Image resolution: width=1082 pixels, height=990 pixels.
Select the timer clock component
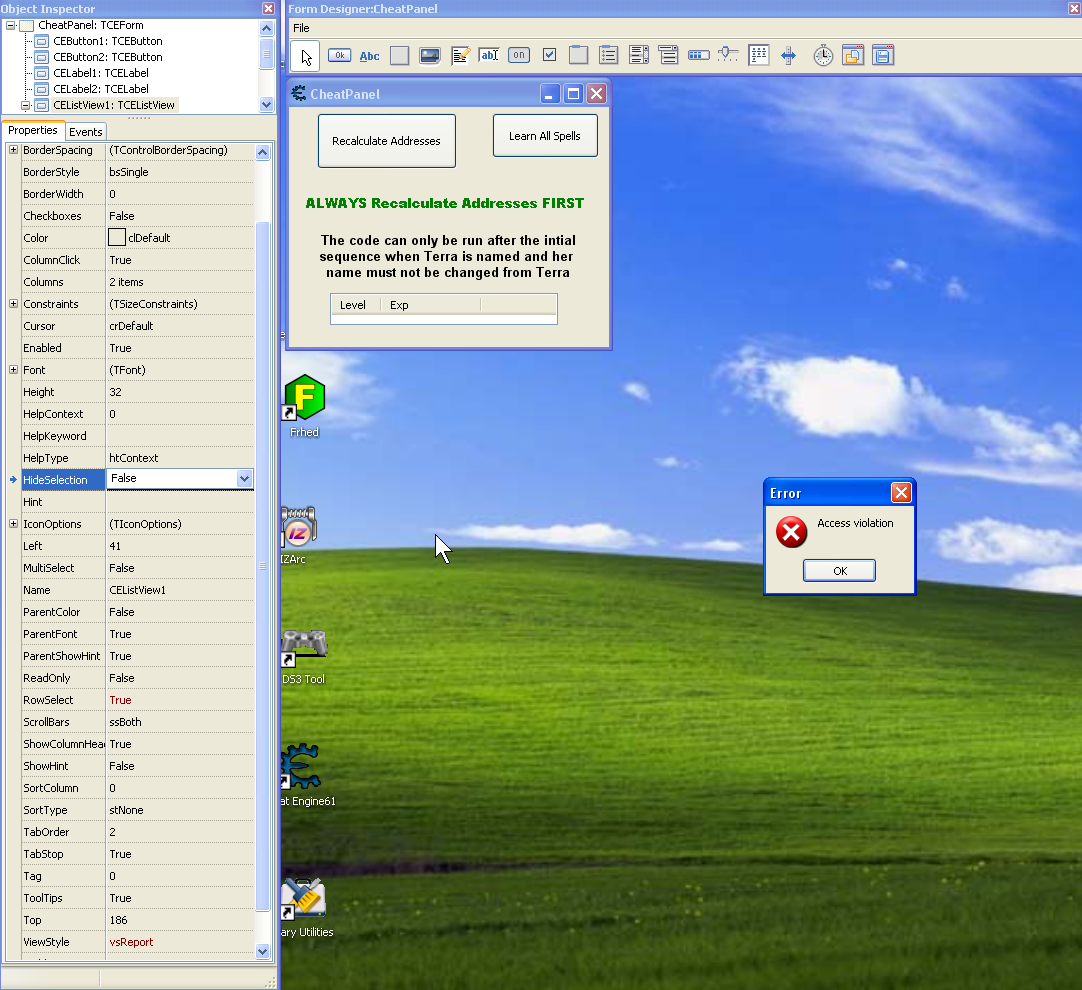tap(822, 56)
